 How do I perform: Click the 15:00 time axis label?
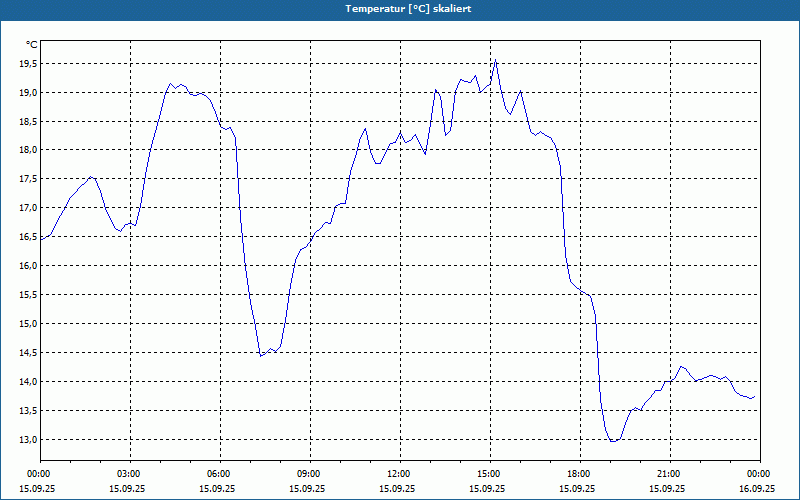(490, 474)
